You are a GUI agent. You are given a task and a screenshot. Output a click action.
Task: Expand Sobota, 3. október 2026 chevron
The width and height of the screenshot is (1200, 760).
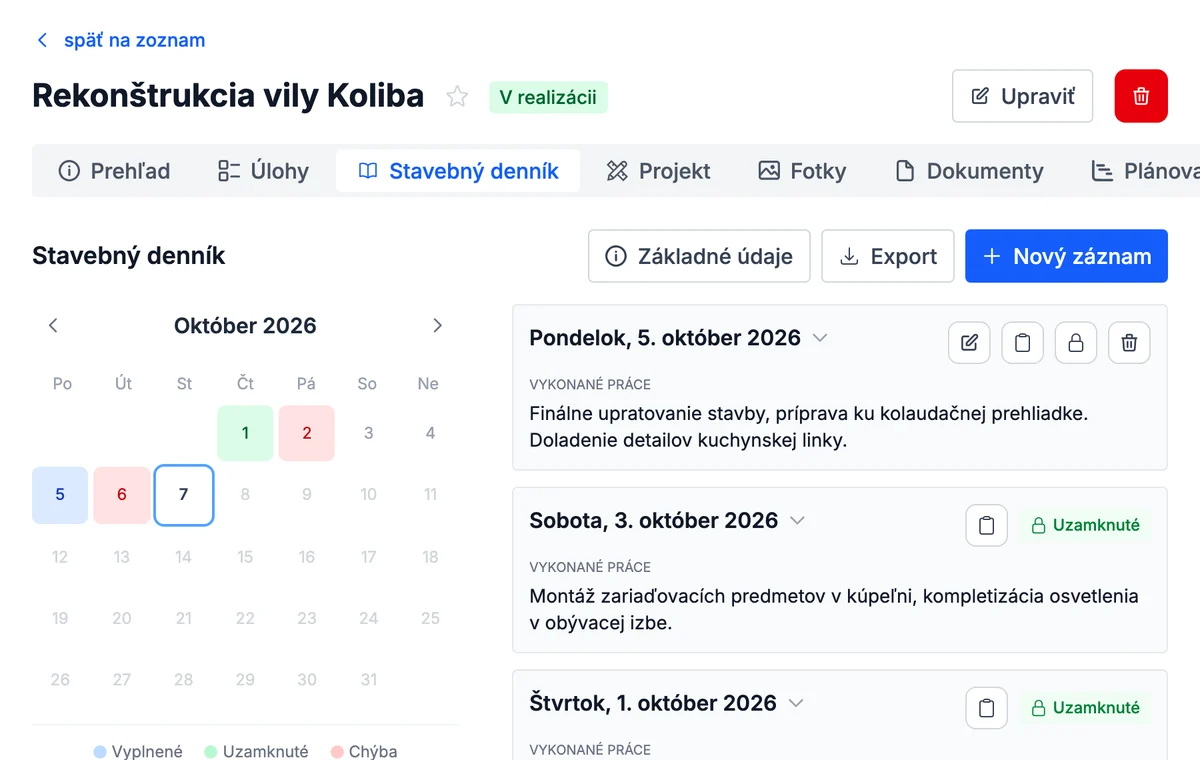pos(797,521)
